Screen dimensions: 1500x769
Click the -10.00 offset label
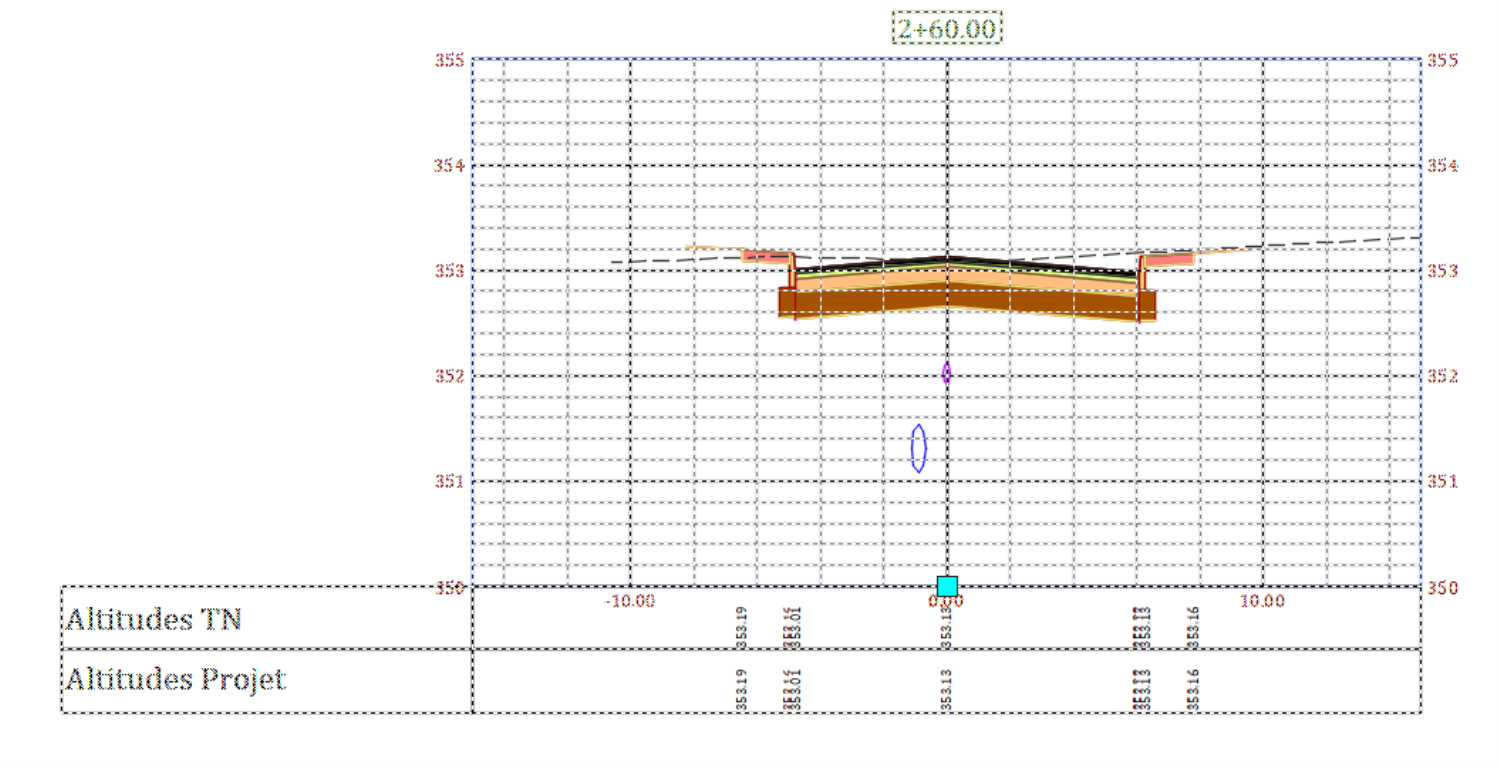pyautogui.click(x=630, y=601)
